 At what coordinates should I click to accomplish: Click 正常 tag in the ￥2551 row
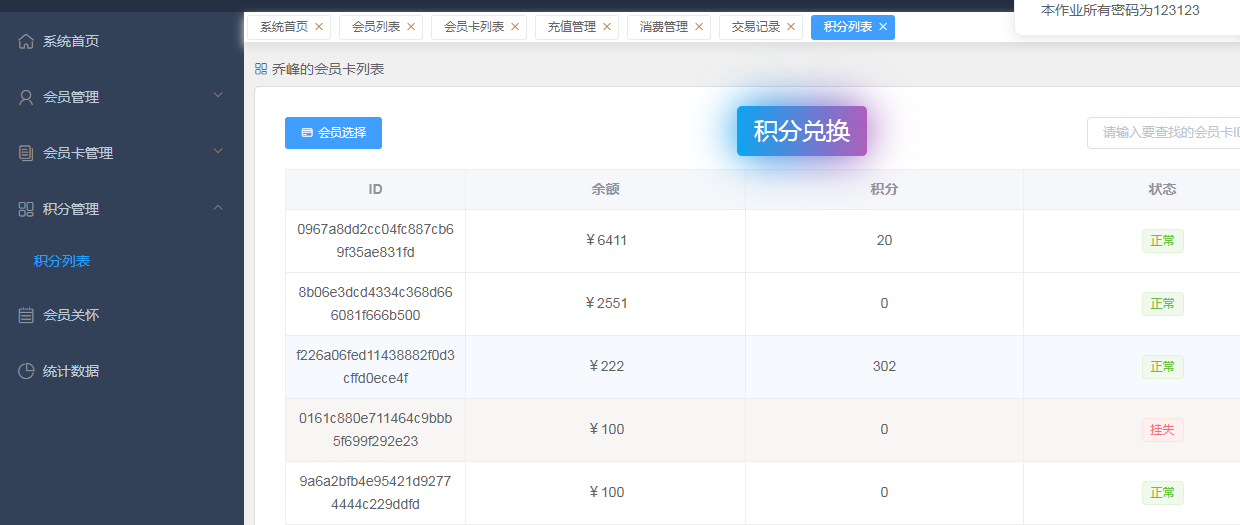coord(1162,304)
